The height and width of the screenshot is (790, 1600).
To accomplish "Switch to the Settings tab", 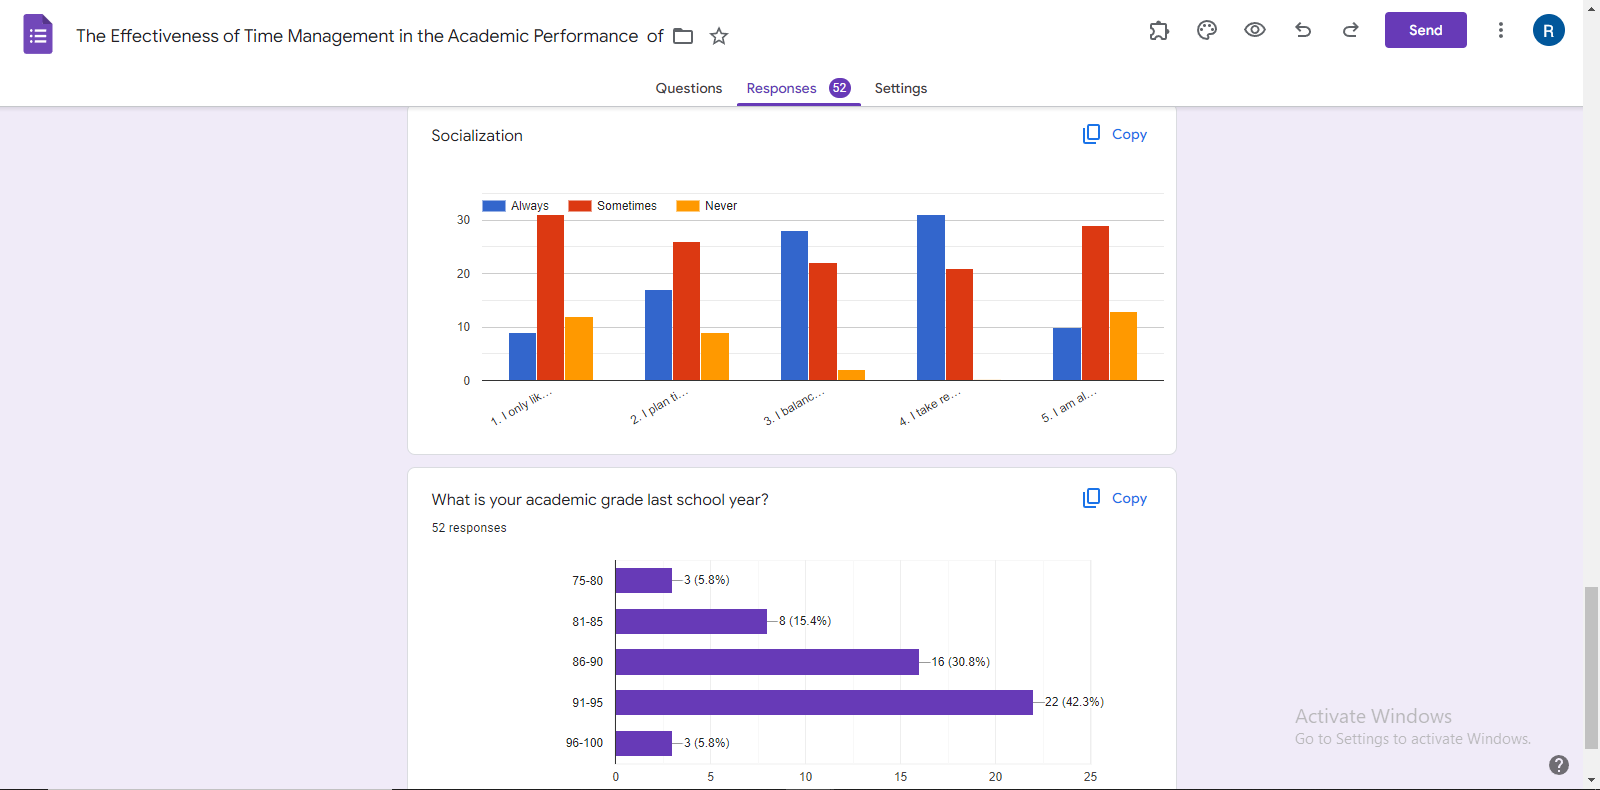I will click(x=900, y=88).
